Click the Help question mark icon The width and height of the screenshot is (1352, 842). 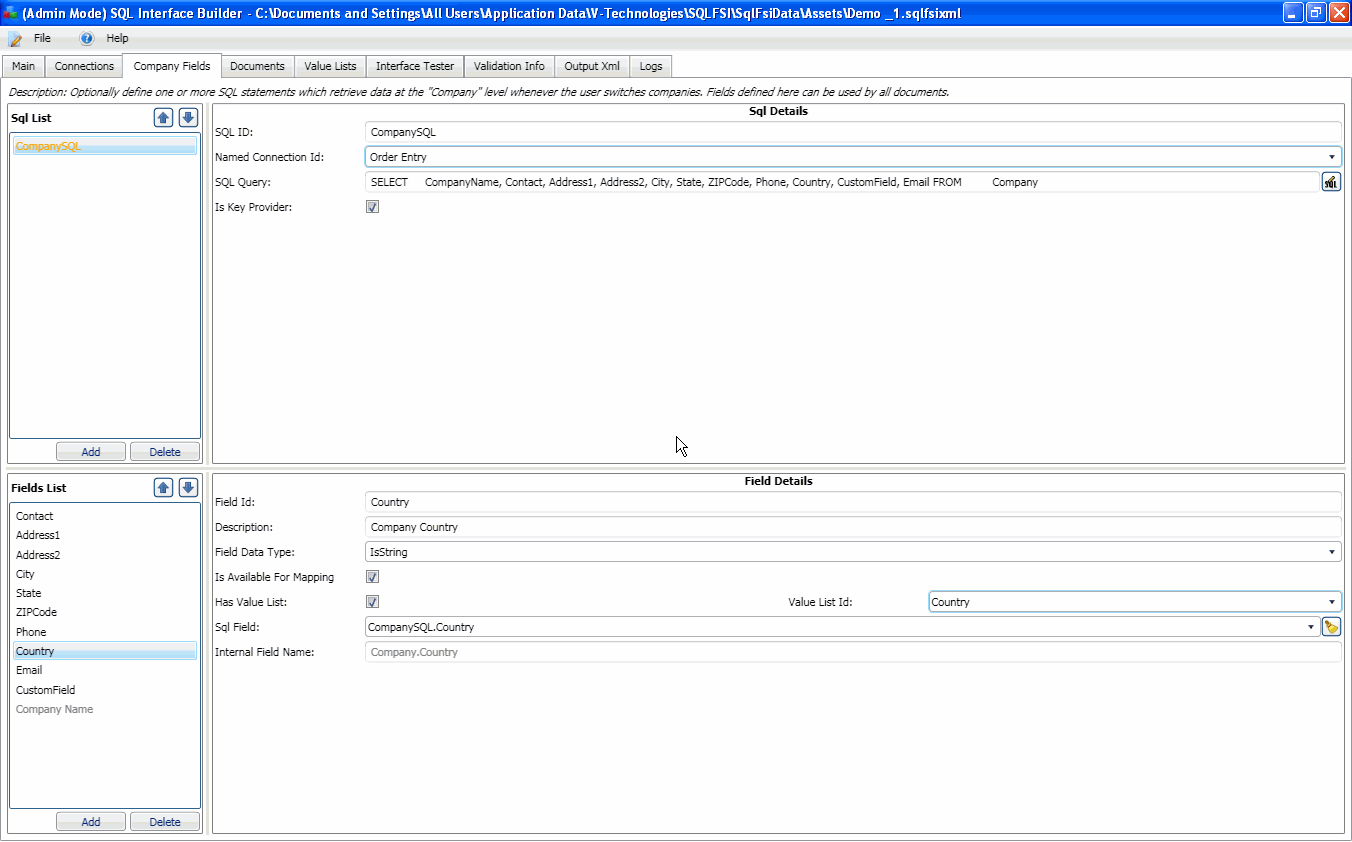click(87, 38)
